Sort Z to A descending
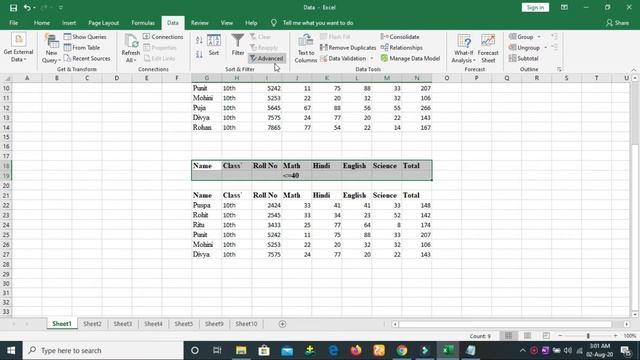 click(x=199, y=54)
